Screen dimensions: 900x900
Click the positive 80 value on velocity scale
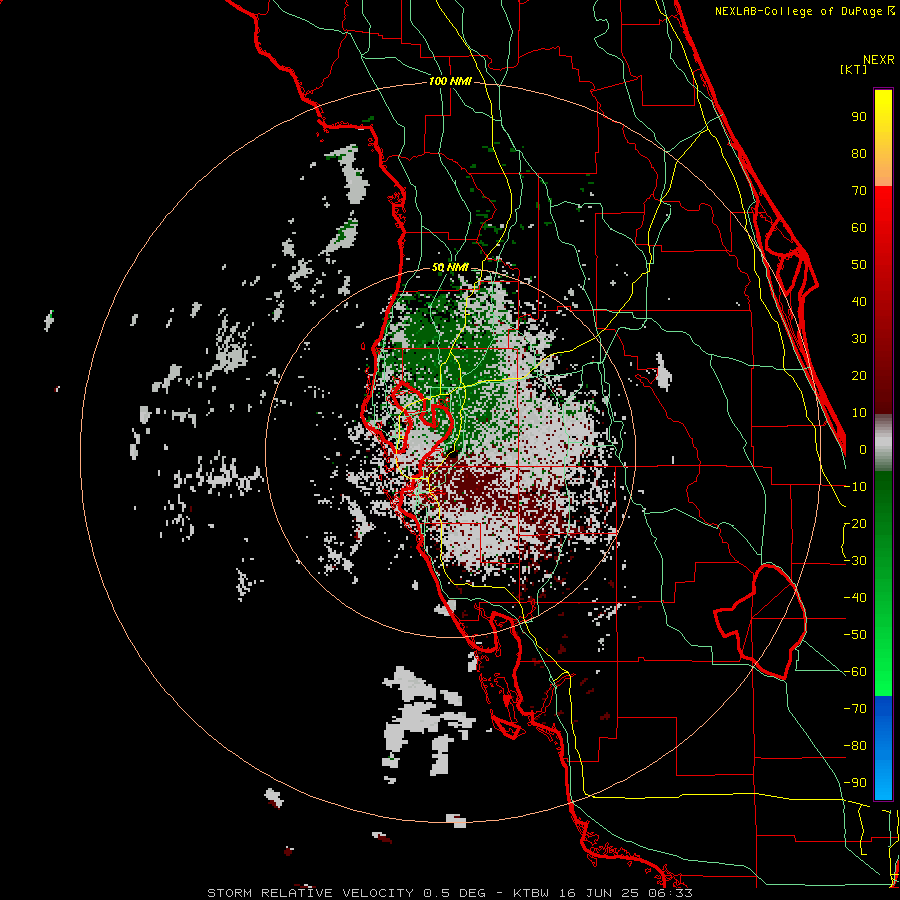859,153
